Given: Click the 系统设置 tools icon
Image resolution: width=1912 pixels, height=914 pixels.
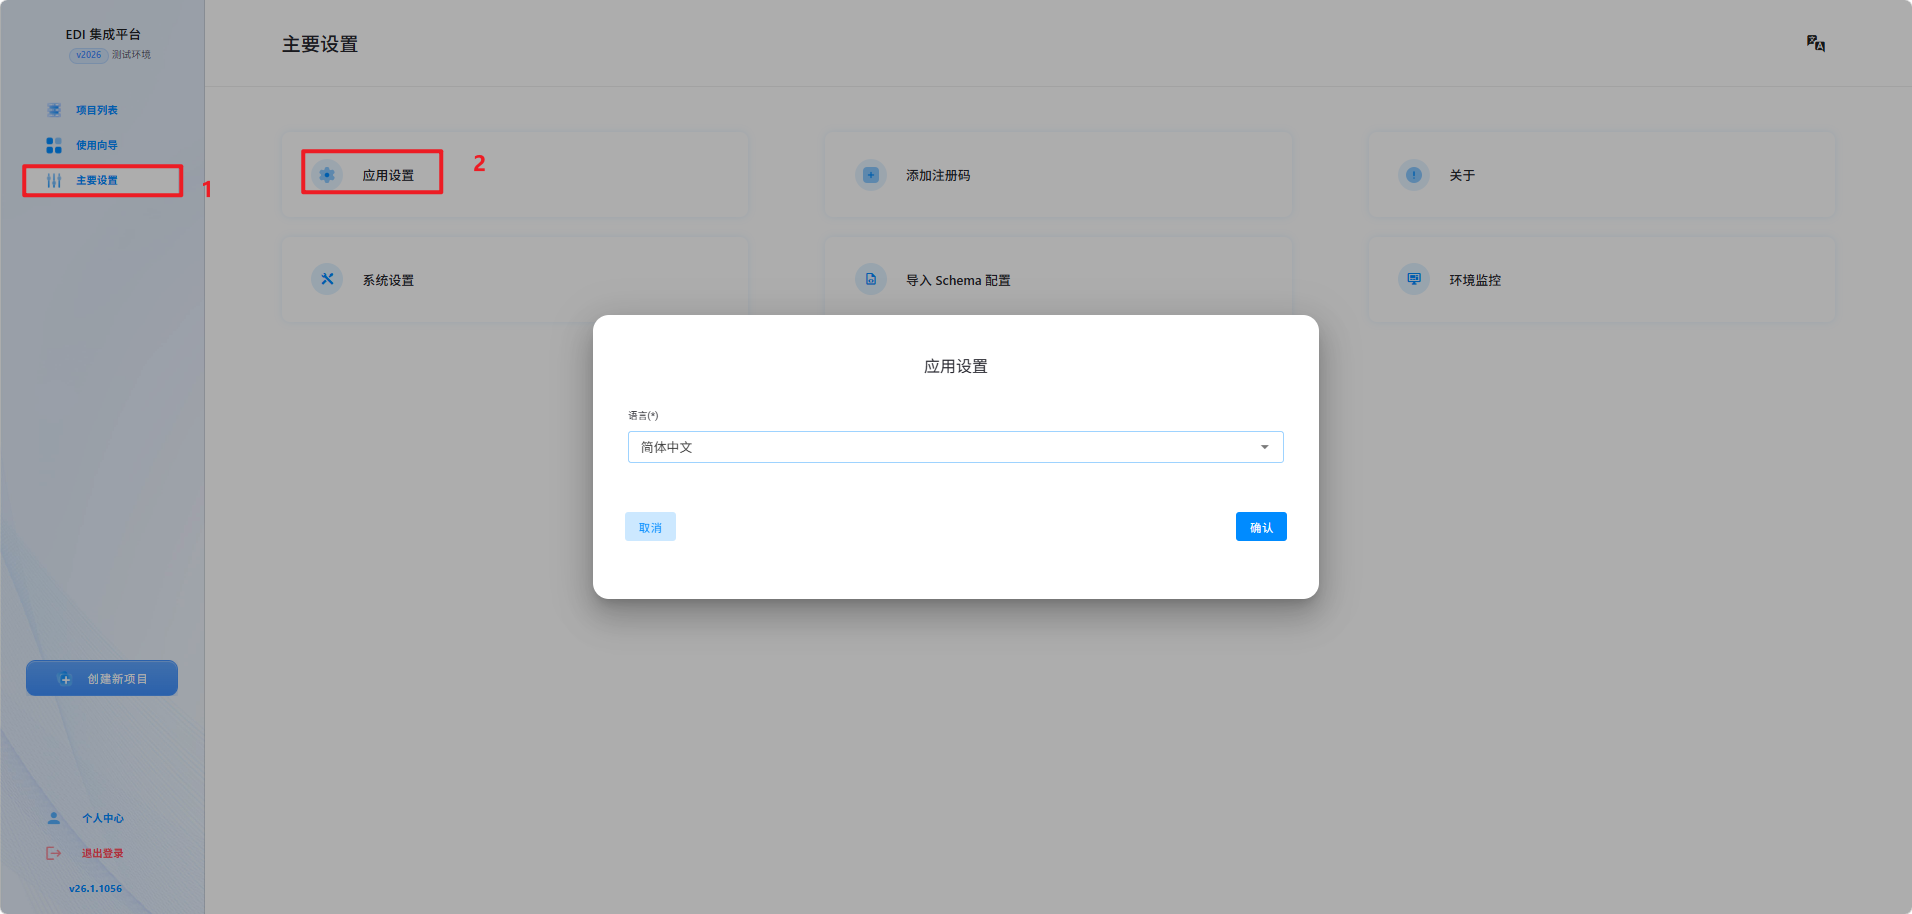Looking at the screenshot, I should click(x=327, y=279).
